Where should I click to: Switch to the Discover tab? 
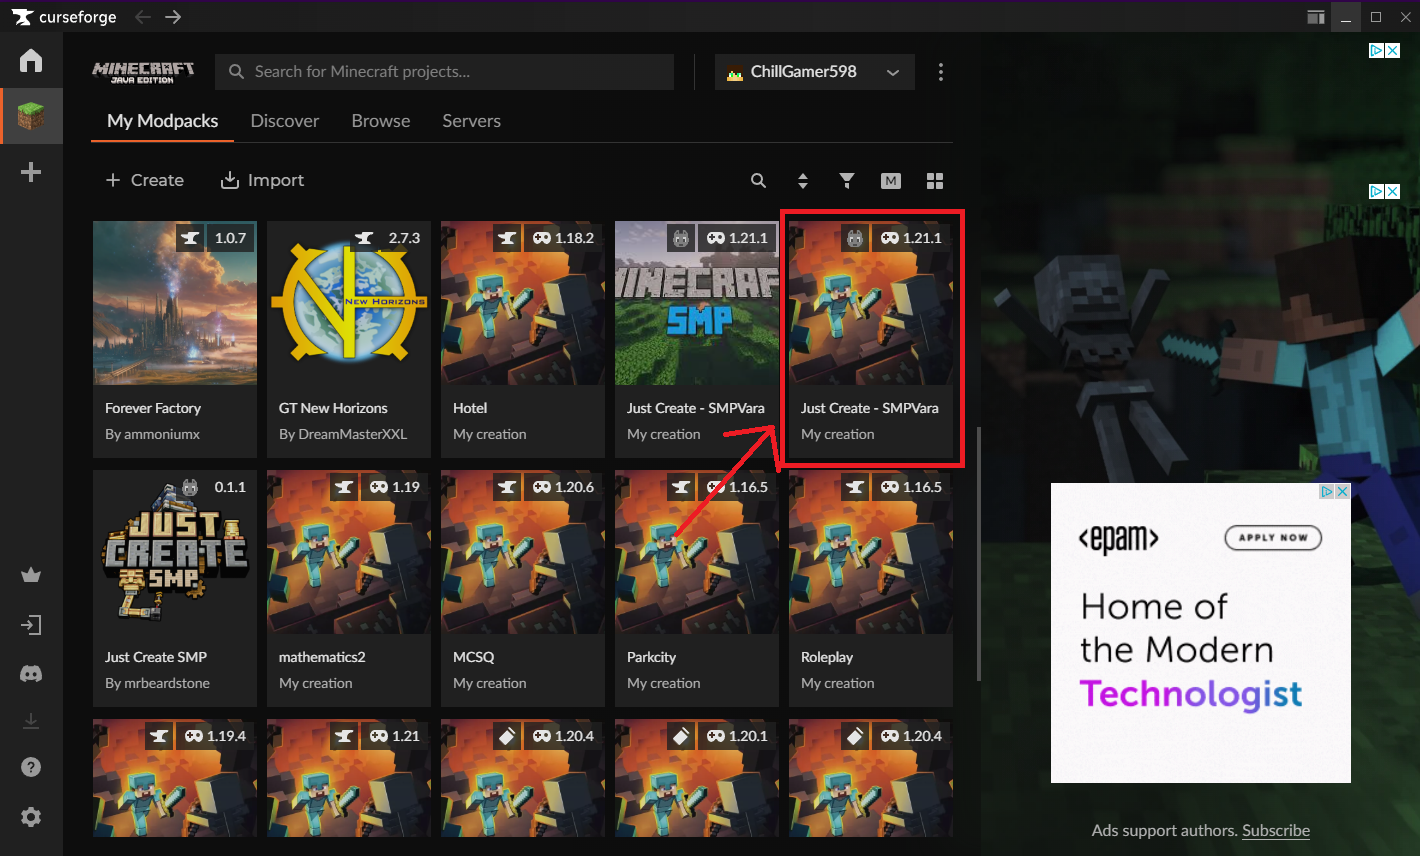(x=284, y=121)
